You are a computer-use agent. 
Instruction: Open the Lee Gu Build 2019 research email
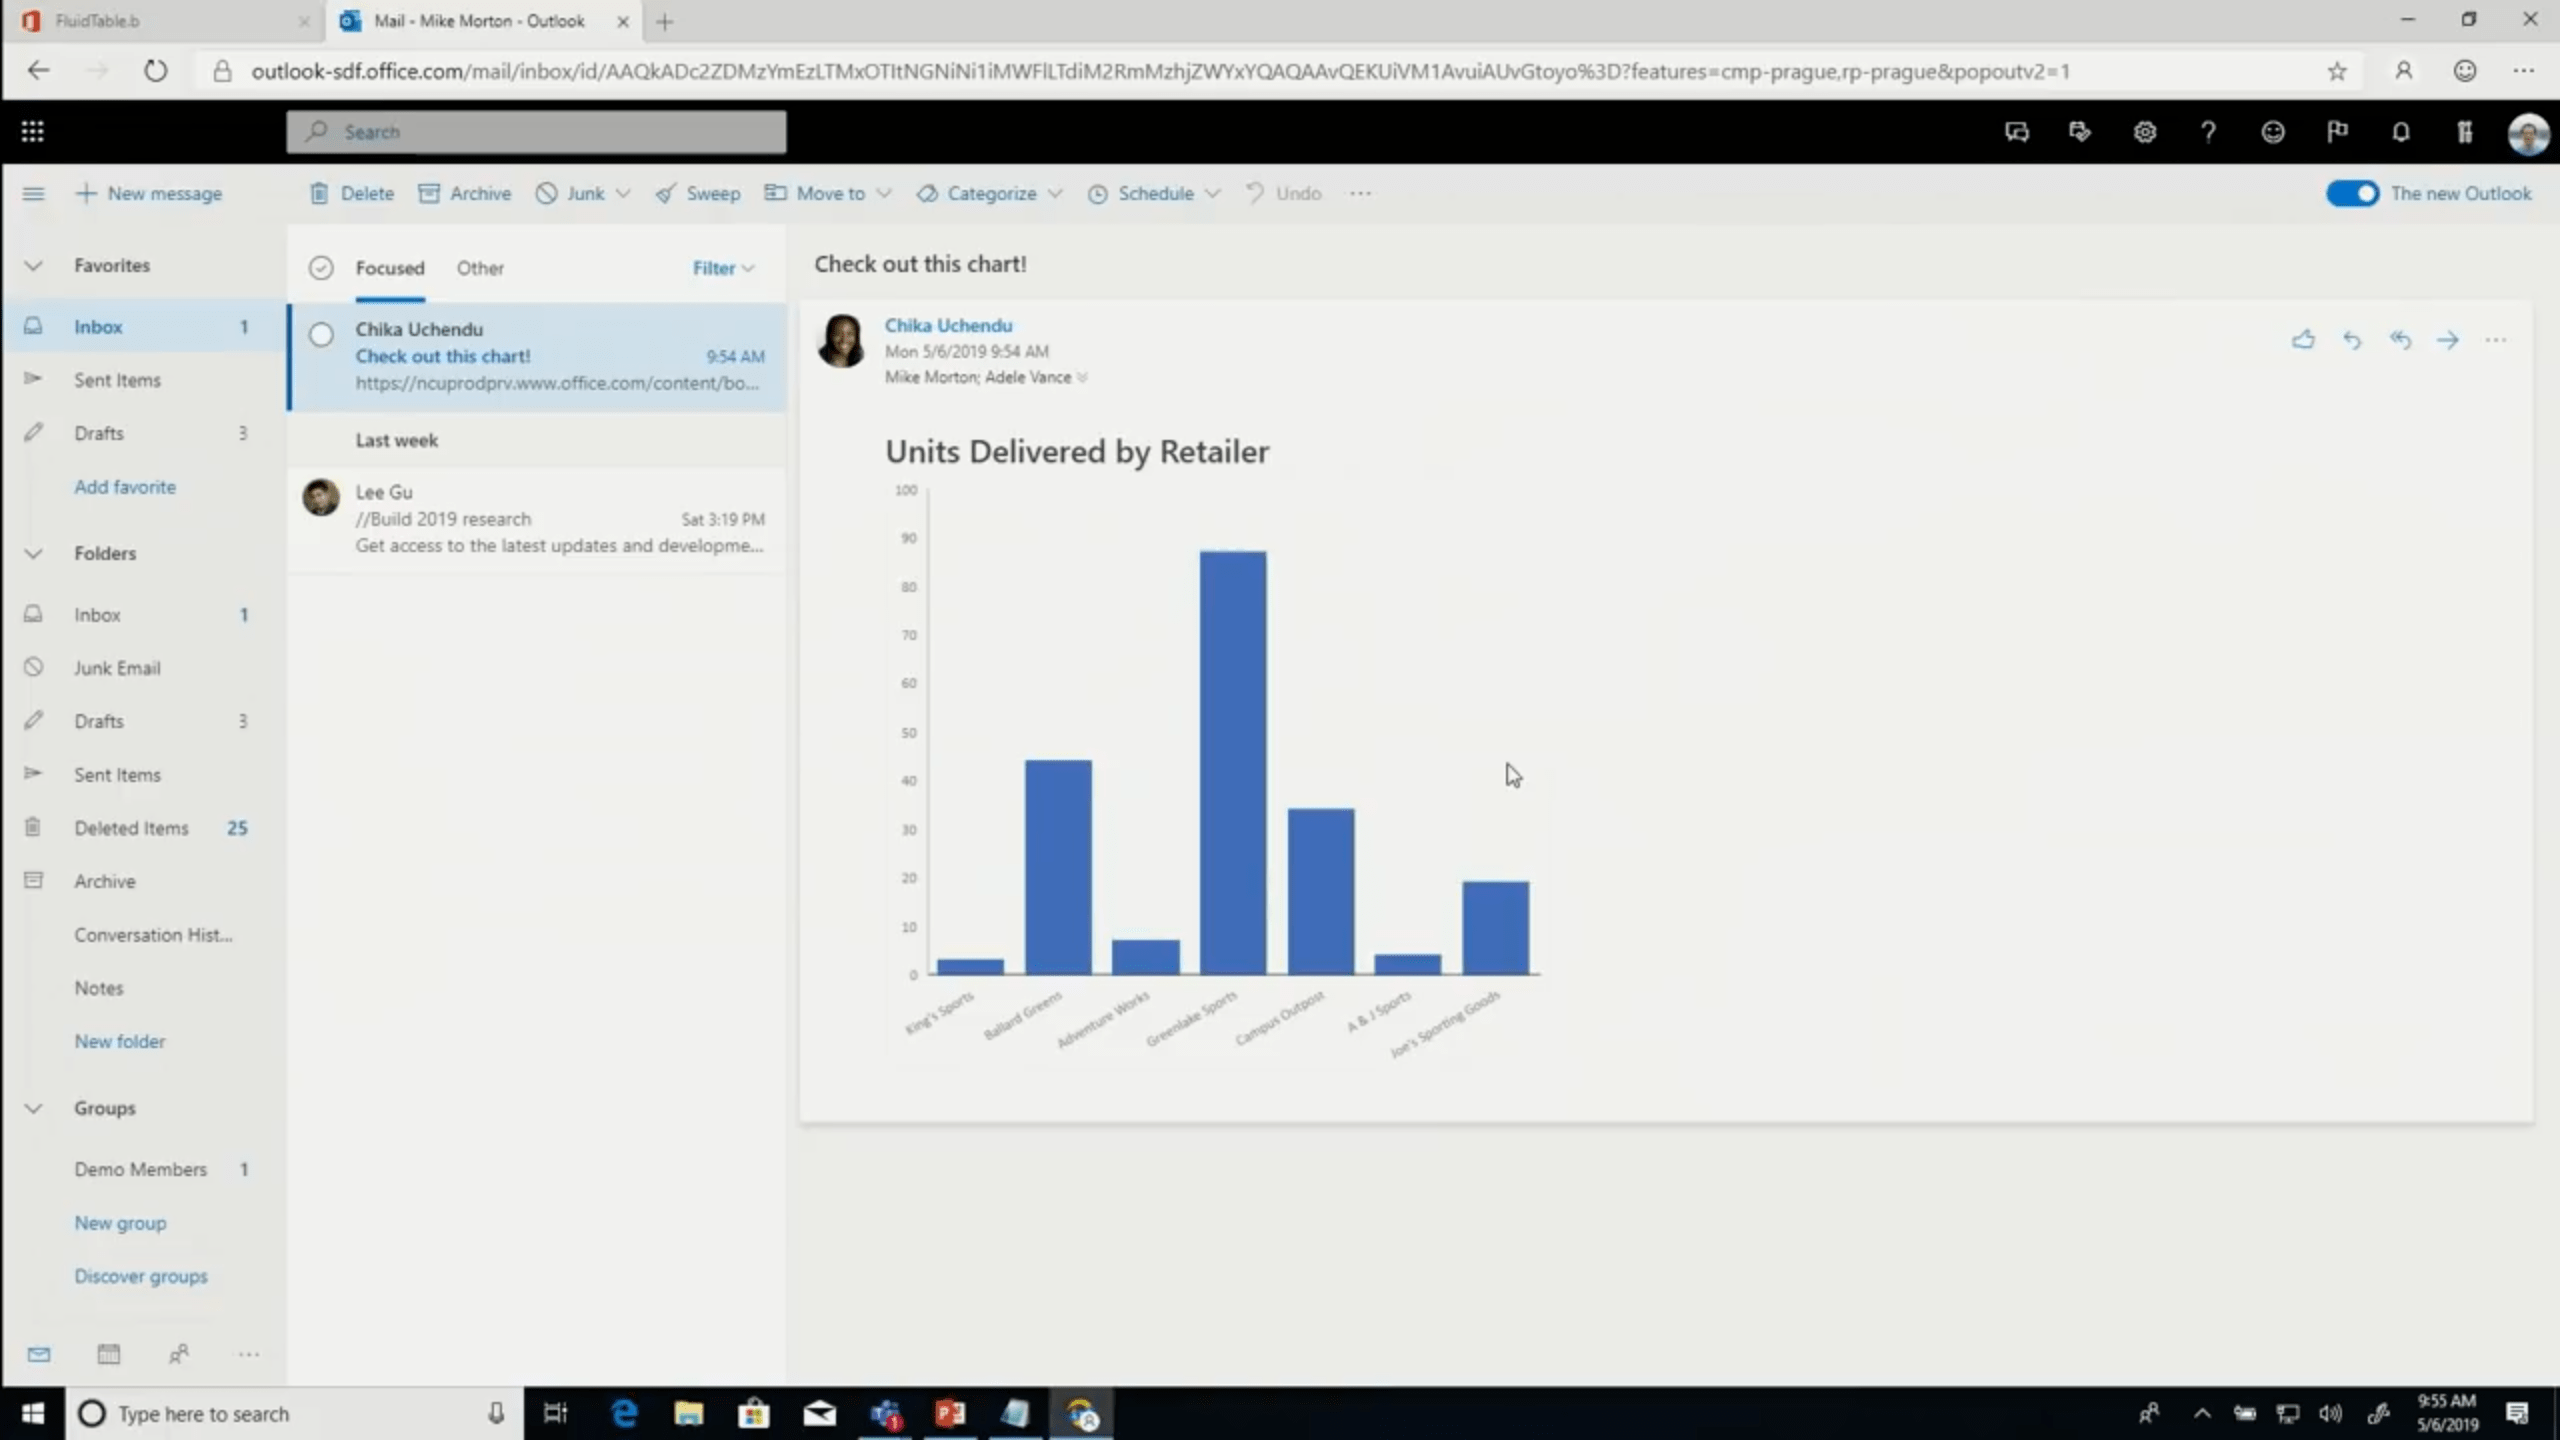[536, 519]
